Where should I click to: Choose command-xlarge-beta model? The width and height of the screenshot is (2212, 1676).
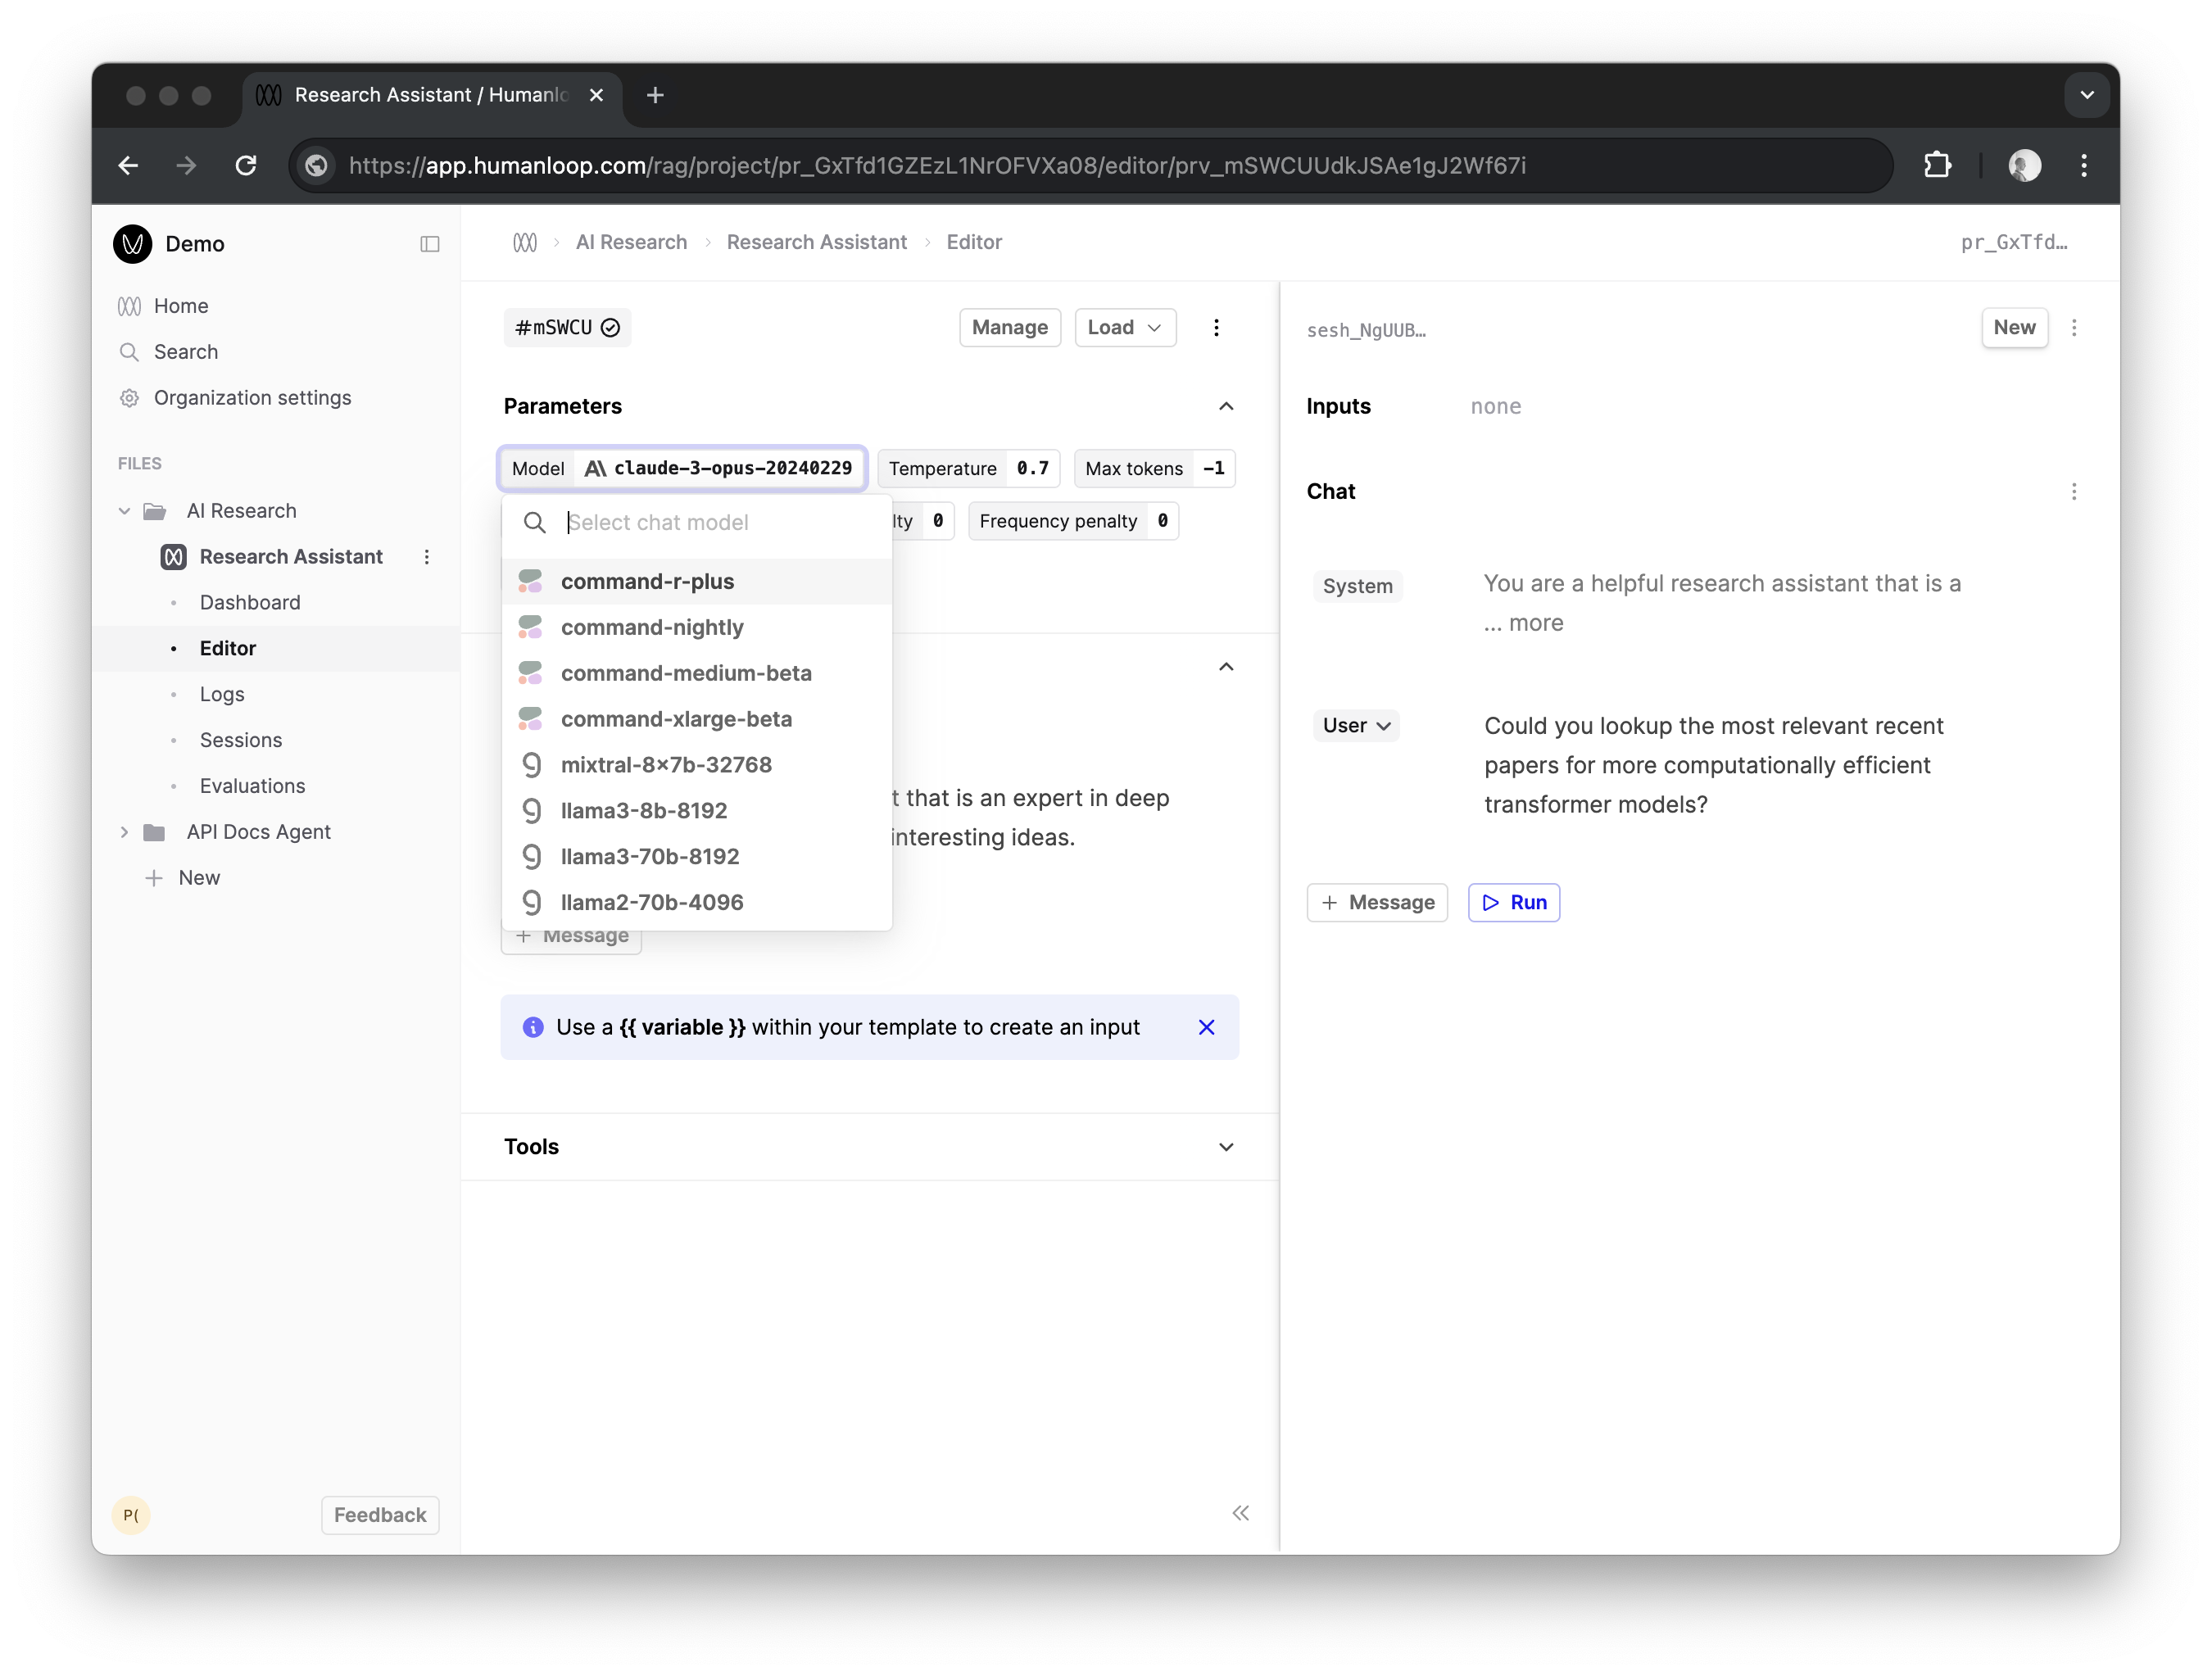(697, 720)
